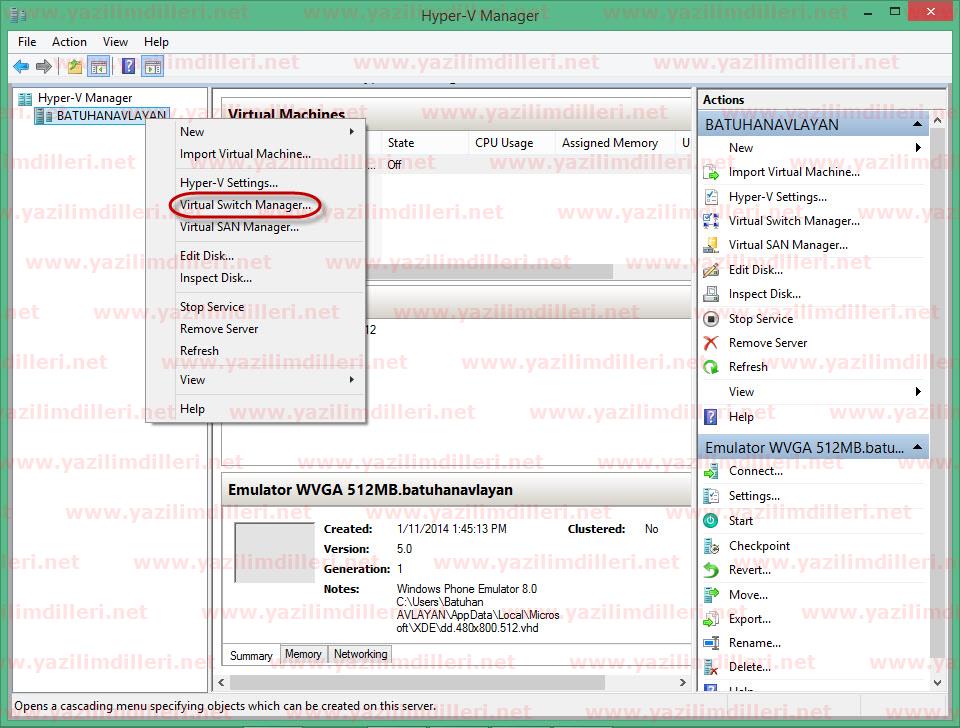Click the Actions pane scroll down arrow
Image resolution: width=960 pixels, height=728 pixels.
coord(937,683)
